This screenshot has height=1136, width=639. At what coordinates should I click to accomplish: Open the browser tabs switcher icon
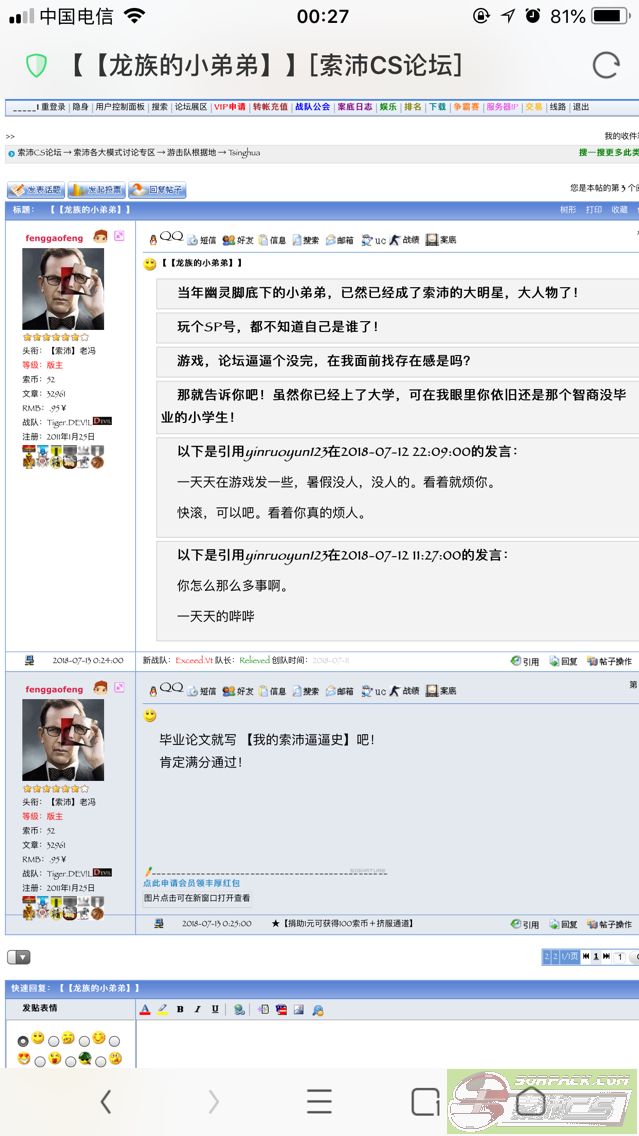coord(425,1102)
